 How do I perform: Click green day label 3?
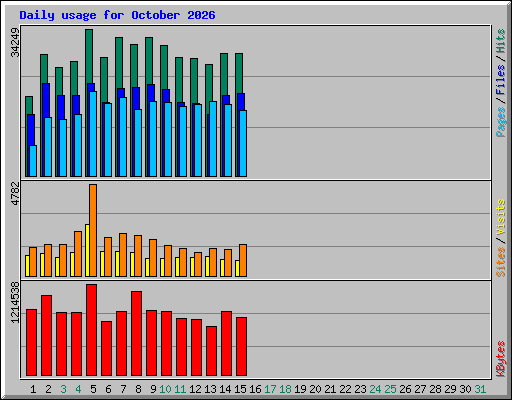[63, 389]
